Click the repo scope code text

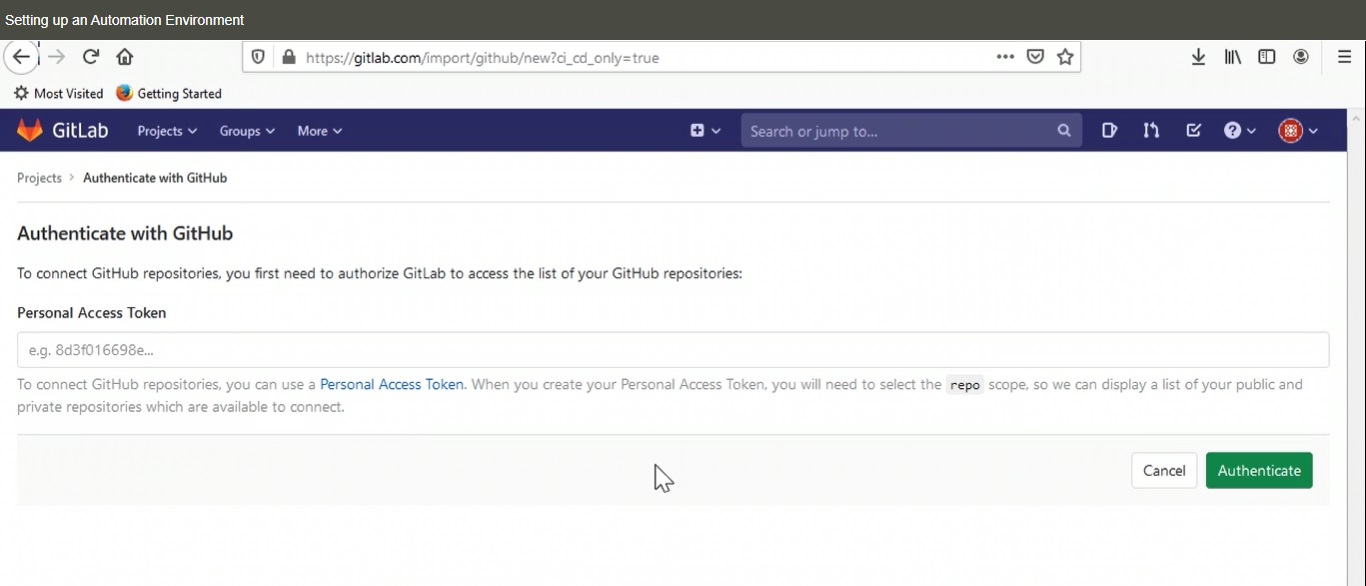[x=965, y=385]
